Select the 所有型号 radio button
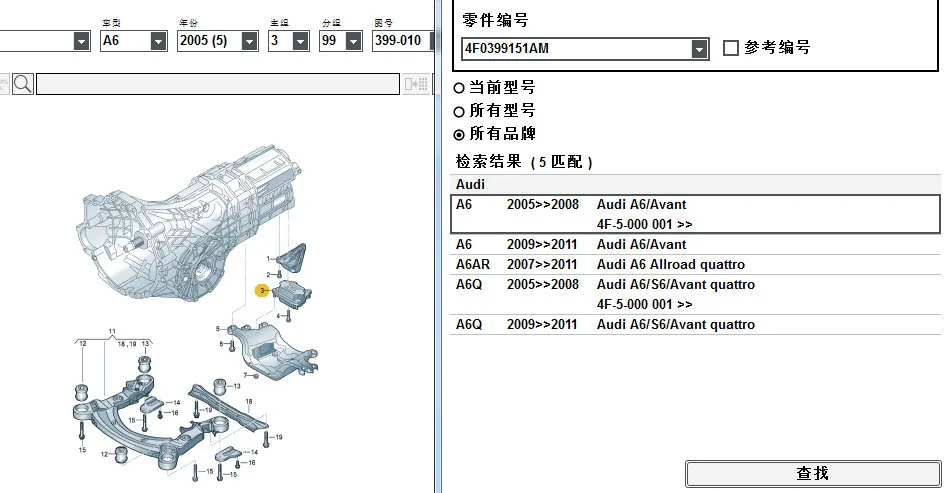 [459, 111]
